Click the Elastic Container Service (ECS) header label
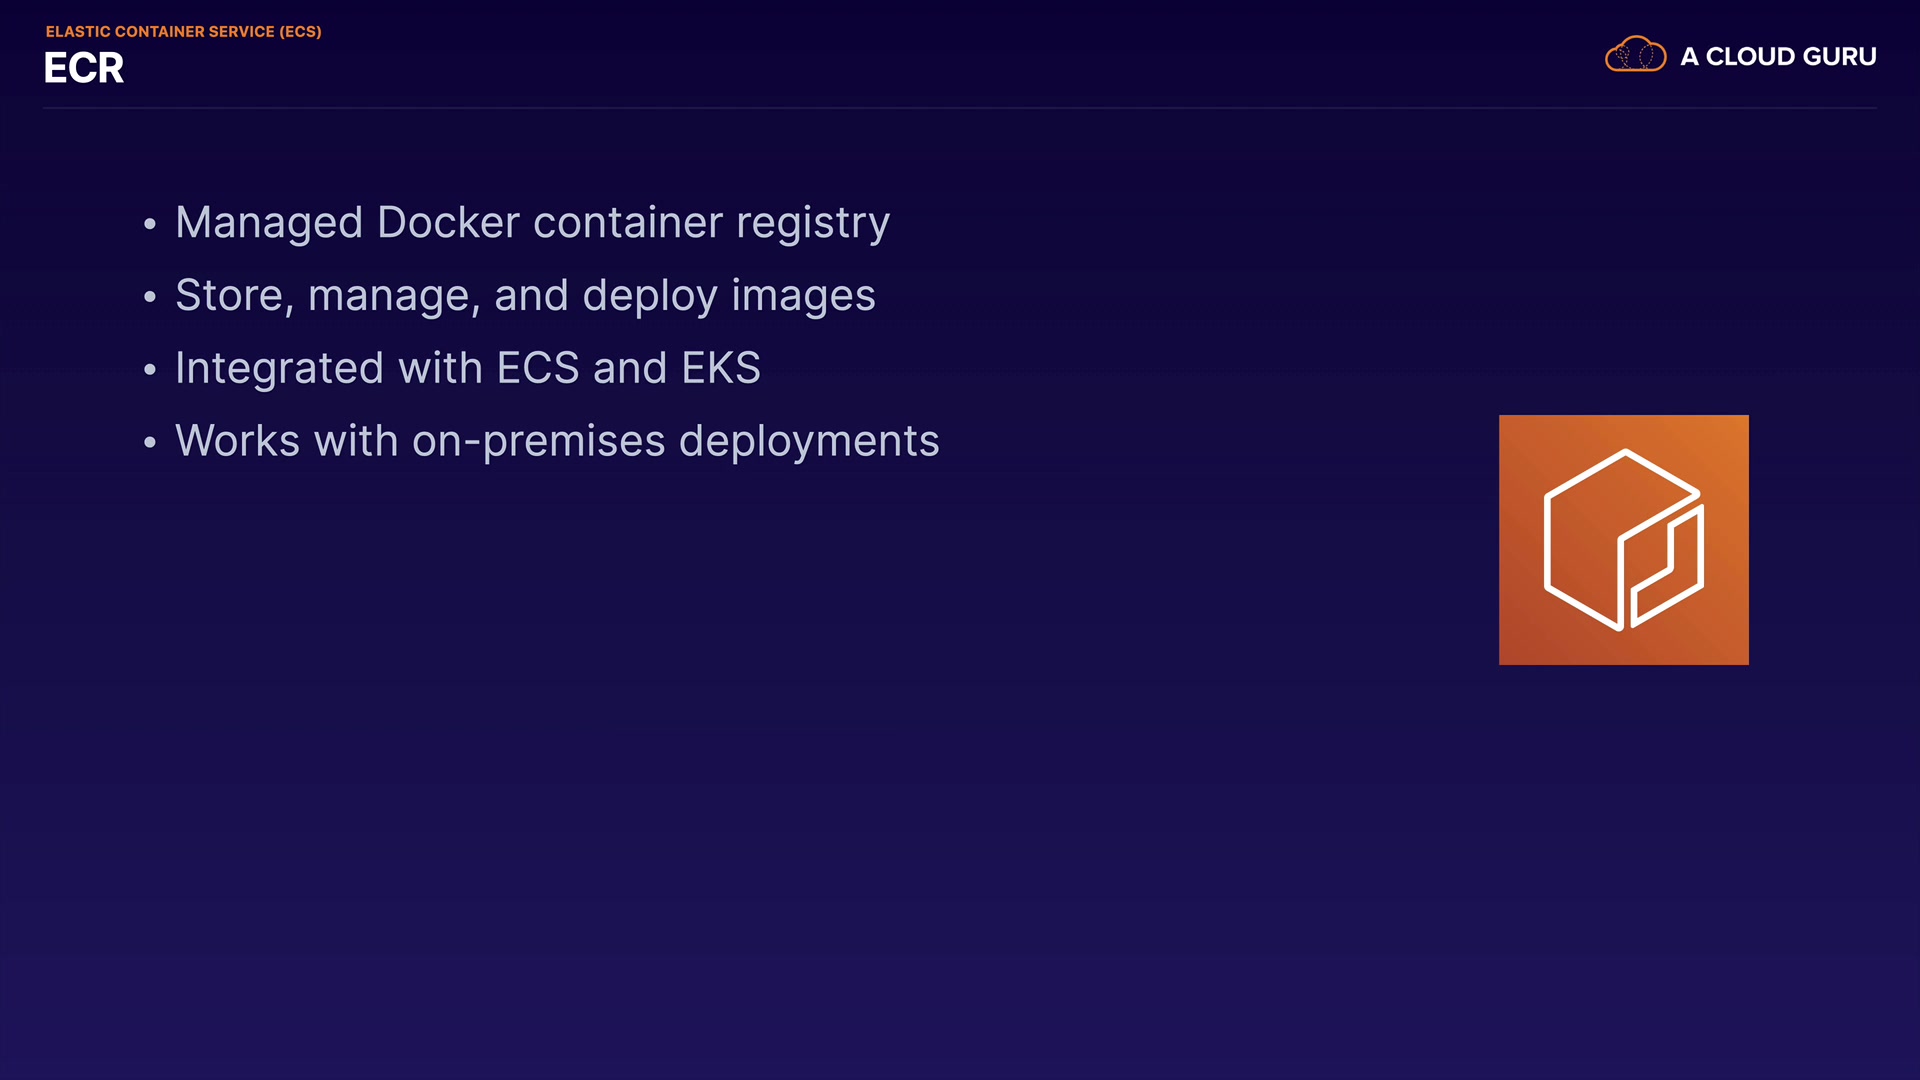Image resolution: width=1920 pixels, height=1080 pixels. [x=183, y=32]
